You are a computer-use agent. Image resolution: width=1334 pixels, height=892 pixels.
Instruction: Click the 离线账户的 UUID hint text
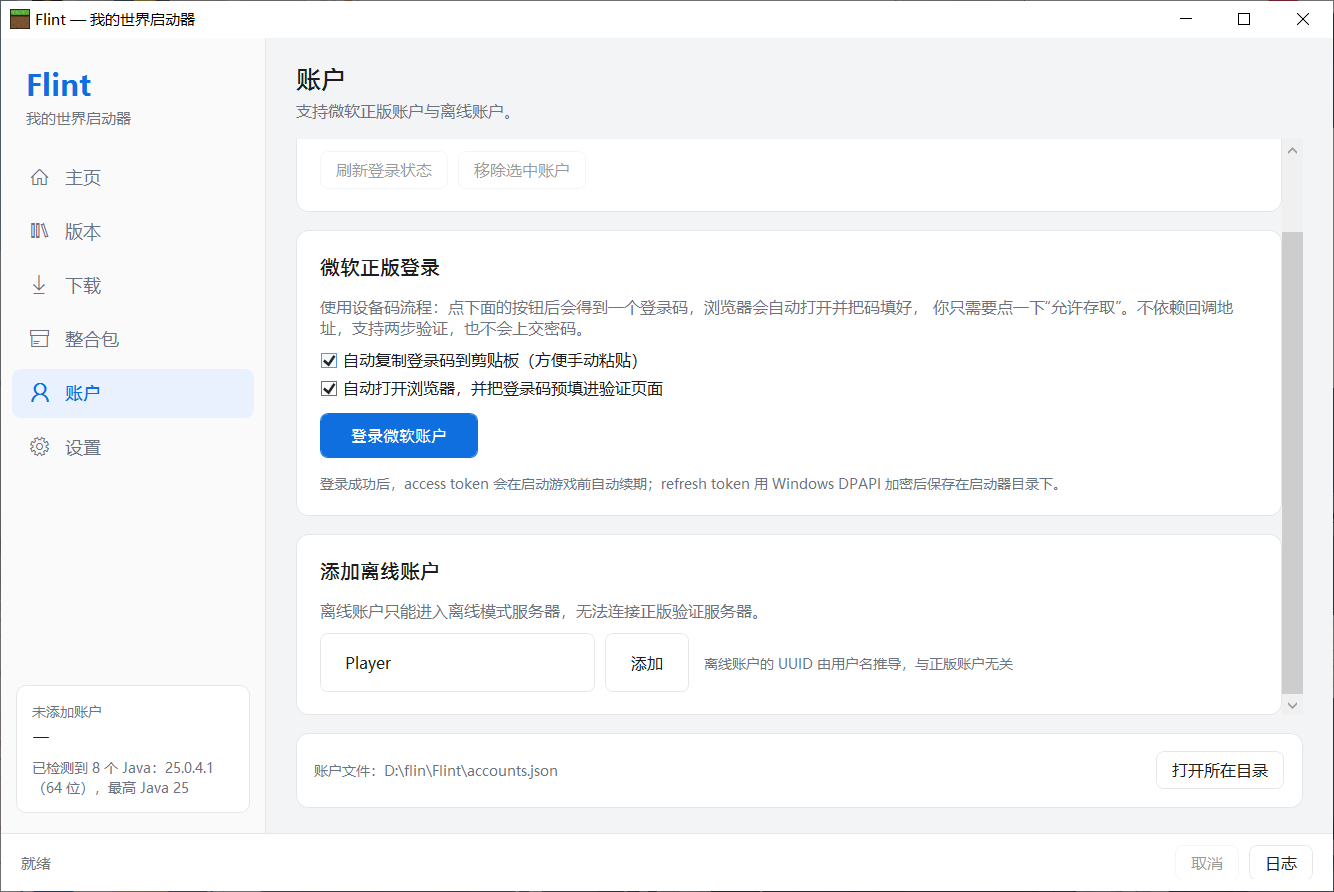859,664
